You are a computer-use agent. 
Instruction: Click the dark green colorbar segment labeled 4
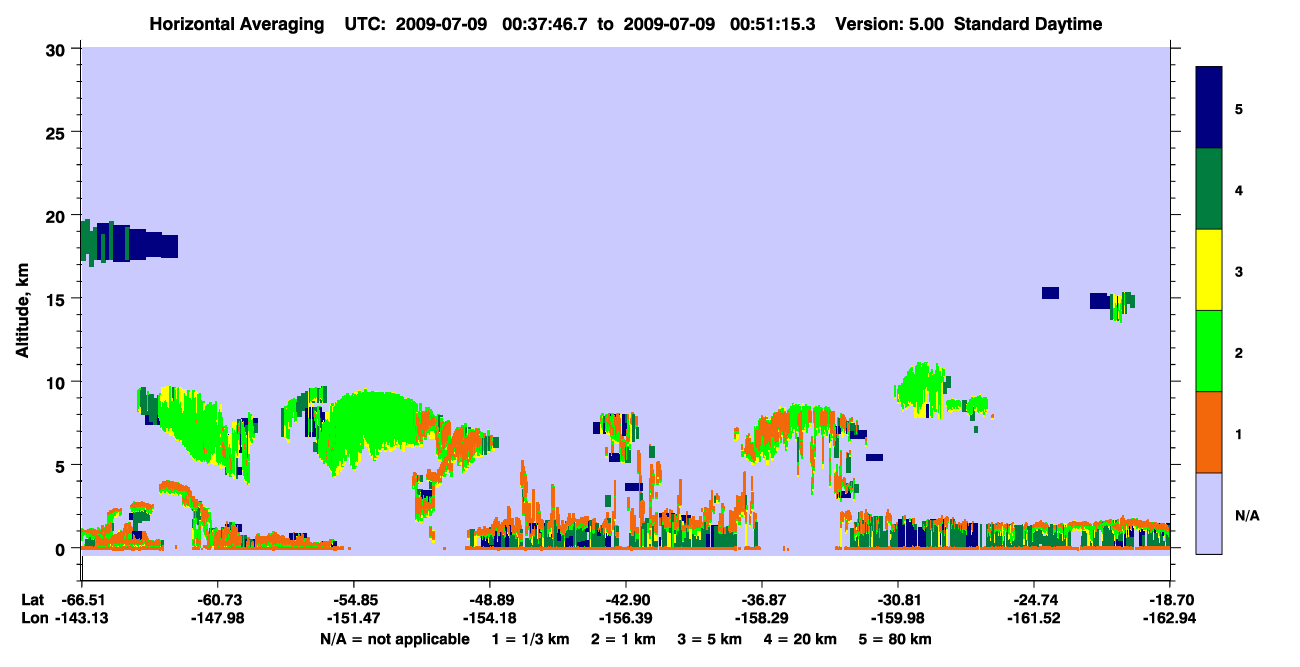click(1209, 188)
